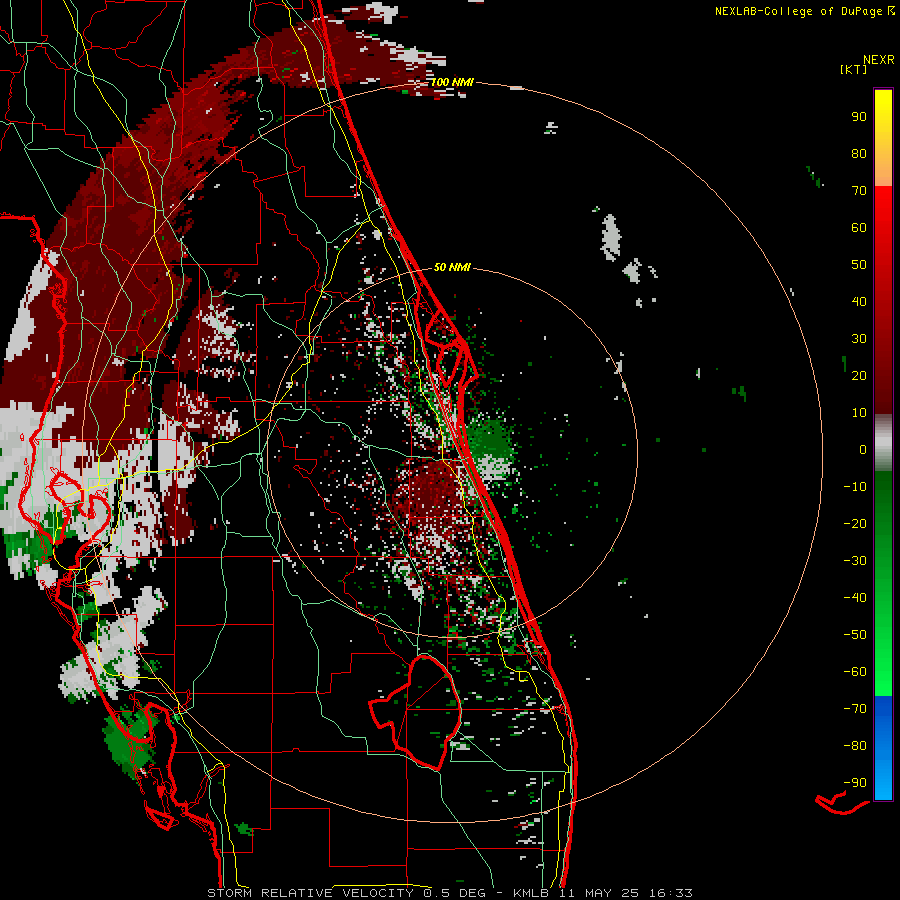Click the 50 value on velocity scale

tap(859, 265)
